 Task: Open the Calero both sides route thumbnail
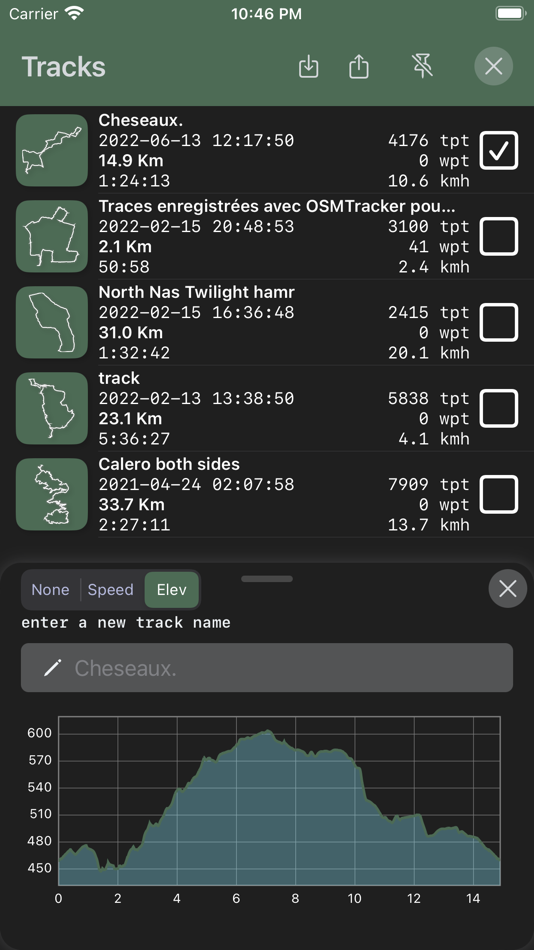click(52, 494)
